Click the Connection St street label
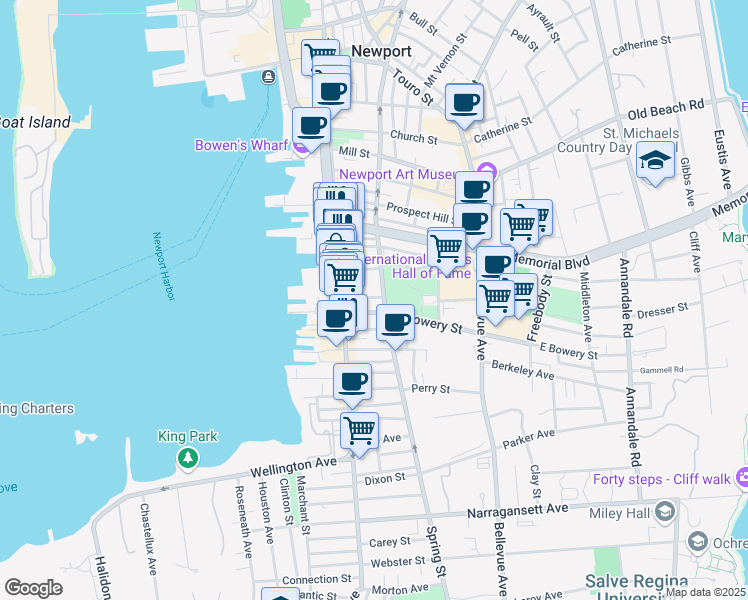Screen dimensions: 748x600 (x=317, y=579)
